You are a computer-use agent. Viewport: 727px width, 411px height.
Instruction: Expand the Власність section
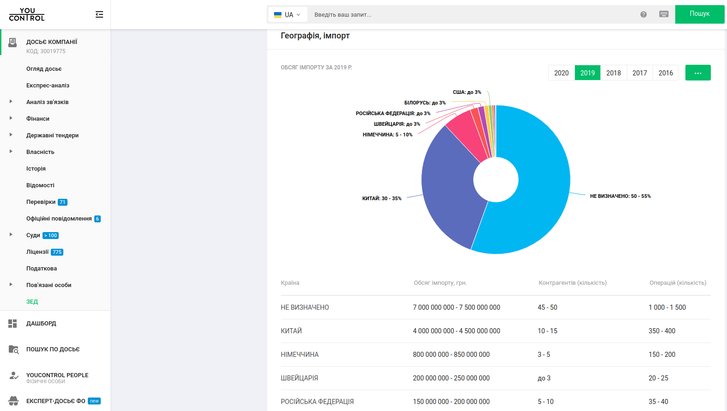click(11, 152)
